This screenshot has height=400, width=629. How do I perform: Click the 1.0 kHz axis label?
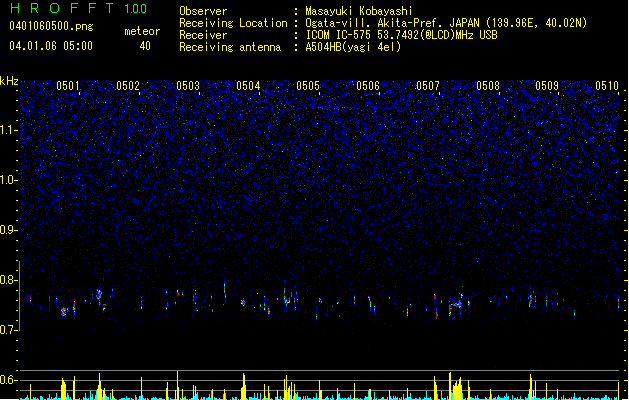(x=8, y=180)
